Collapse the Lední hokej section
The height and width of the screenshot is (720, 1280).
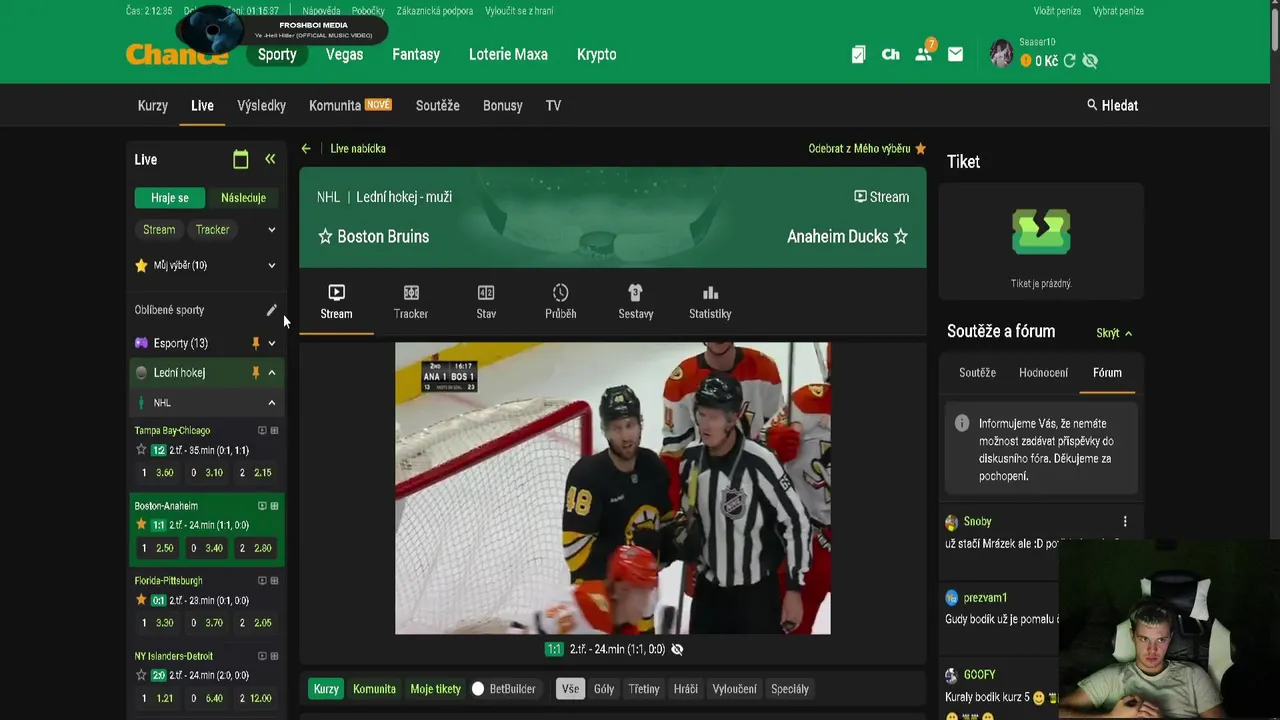click(271, 373)
